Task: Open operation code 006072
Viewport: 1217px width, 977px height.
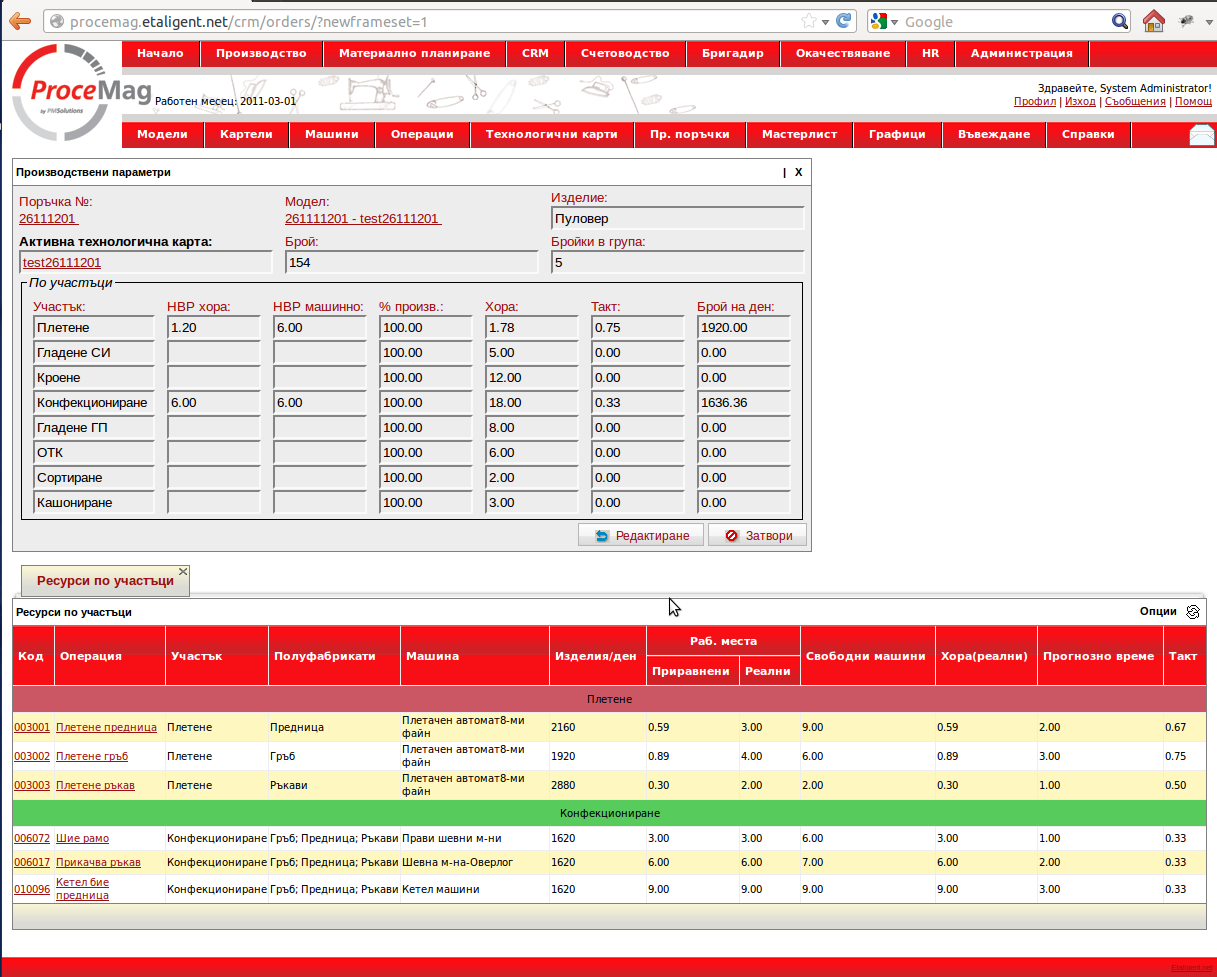Action: (x=31, y=838)
